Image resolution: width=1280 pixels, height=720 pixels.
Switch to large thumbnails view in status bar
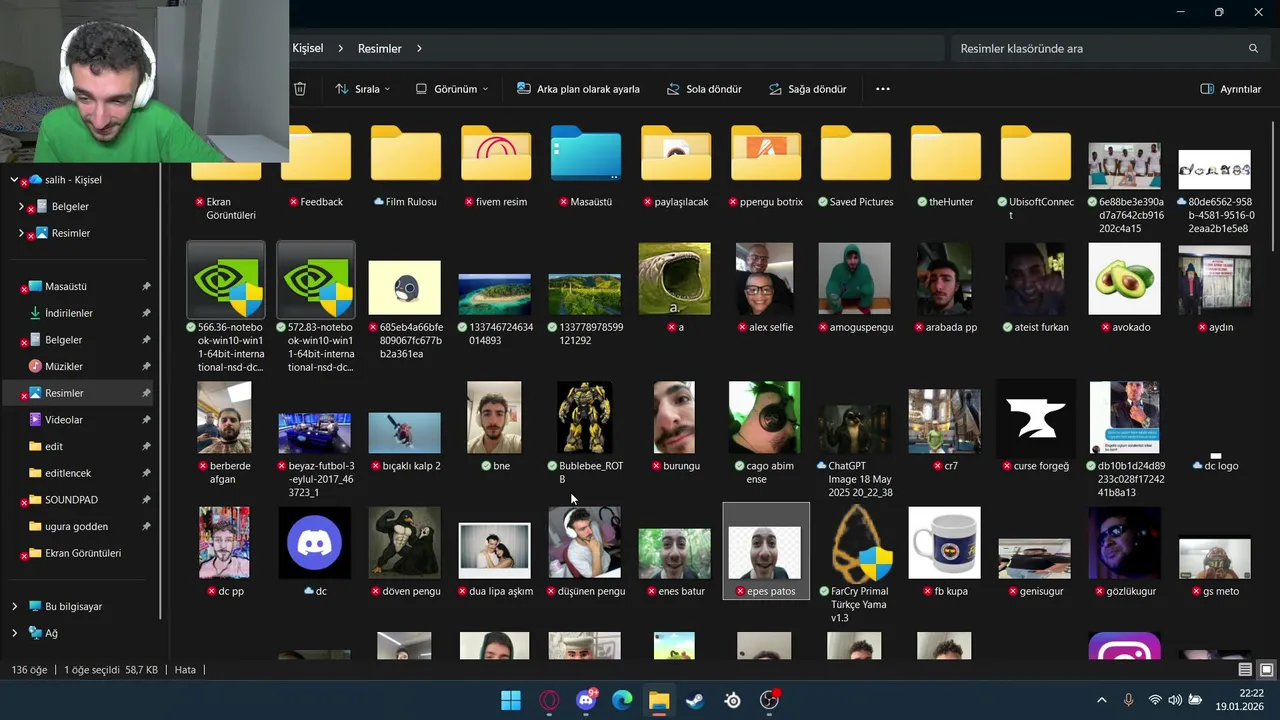click(x=1266, y=670)
